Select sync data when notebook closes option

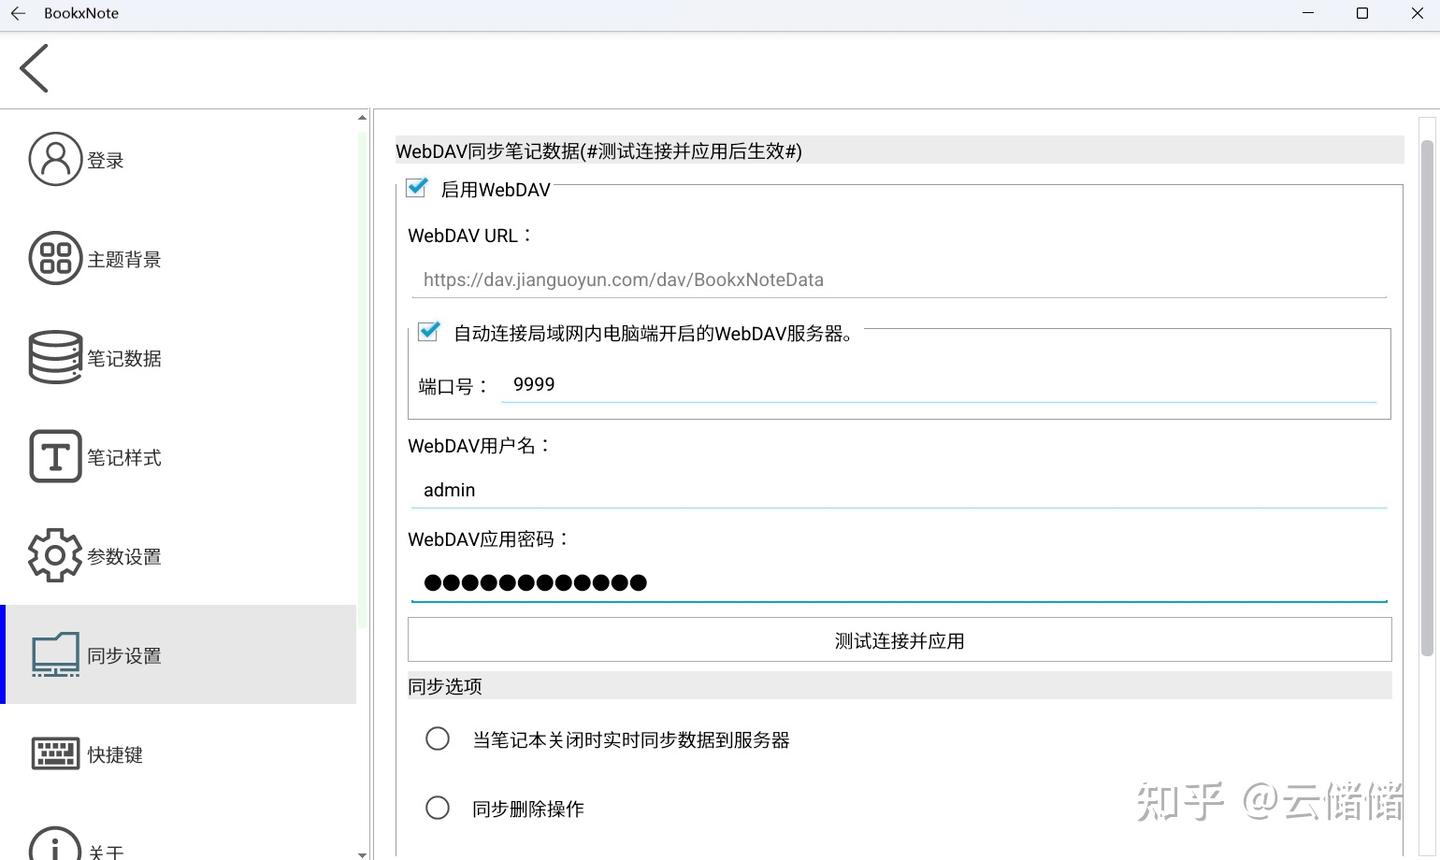pyautogui.click(x=437, y=738)
